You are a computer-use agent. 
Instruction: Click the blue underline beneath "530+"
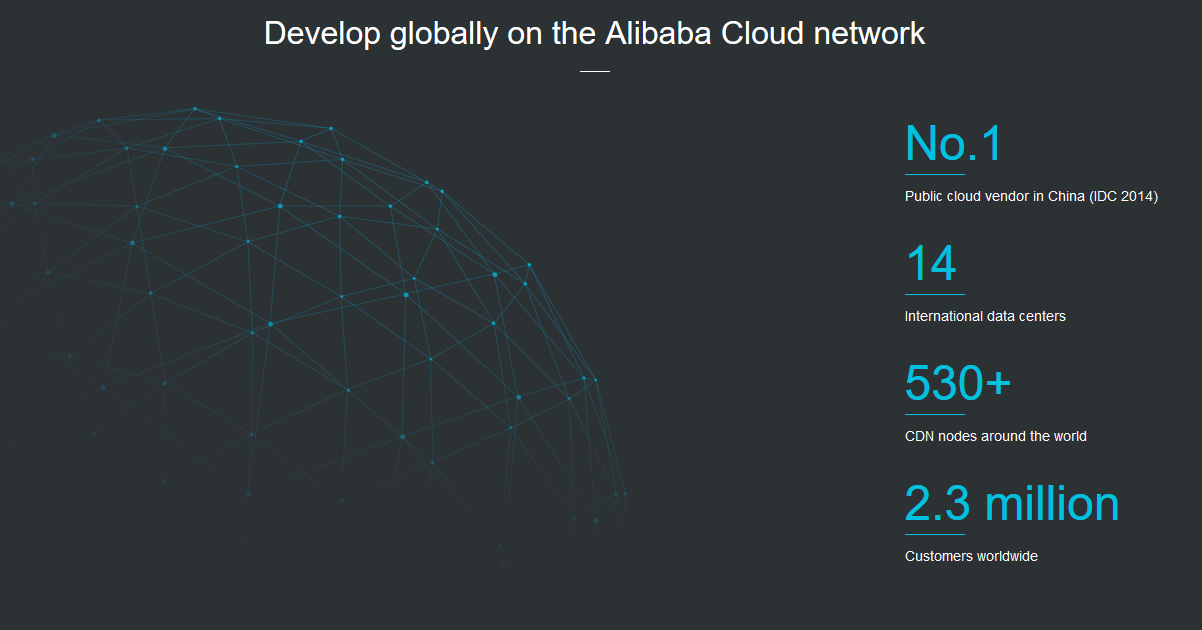934,414
